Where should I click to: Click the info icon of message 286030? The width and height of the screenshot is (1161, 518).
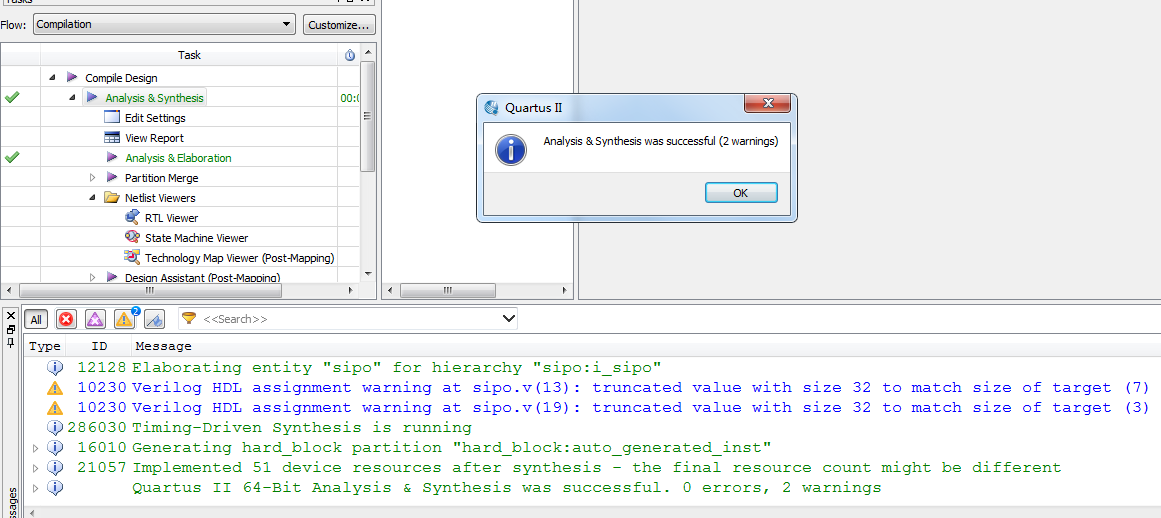tap(55, 427)
